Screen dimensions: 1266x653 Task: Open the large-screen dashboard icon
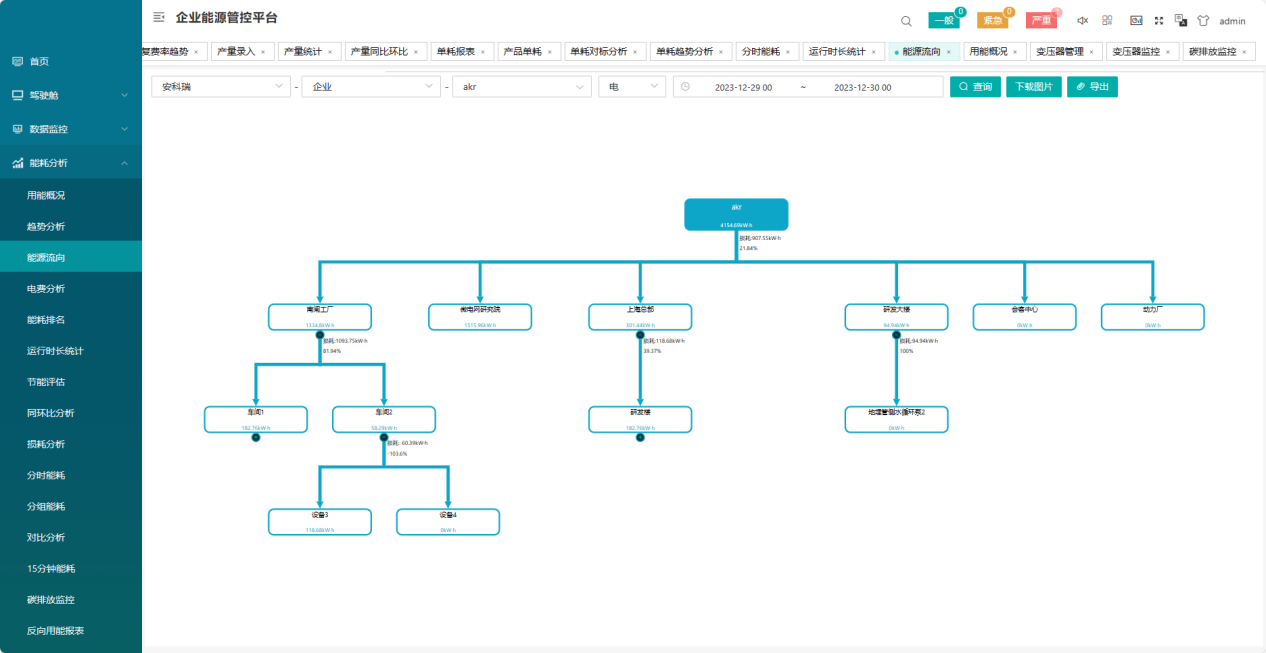pos(1136,20)
